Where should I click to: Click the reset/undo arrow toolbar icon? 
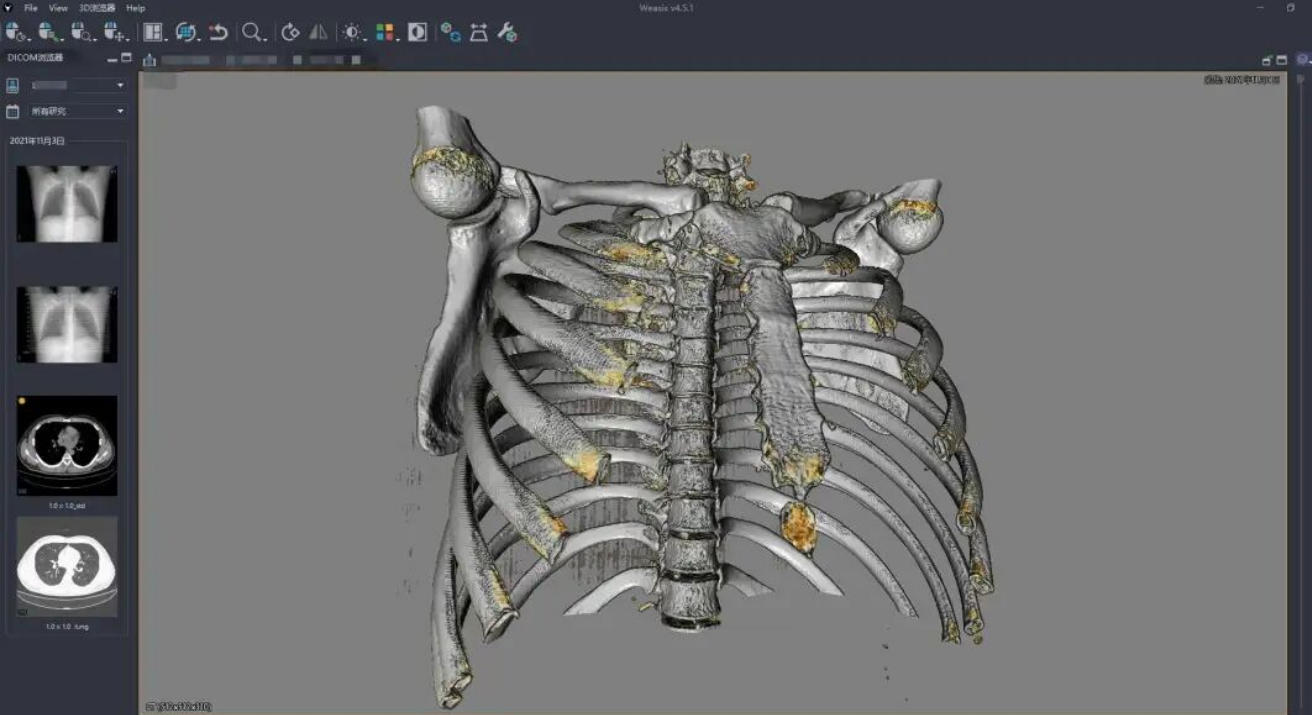point(218,32)
